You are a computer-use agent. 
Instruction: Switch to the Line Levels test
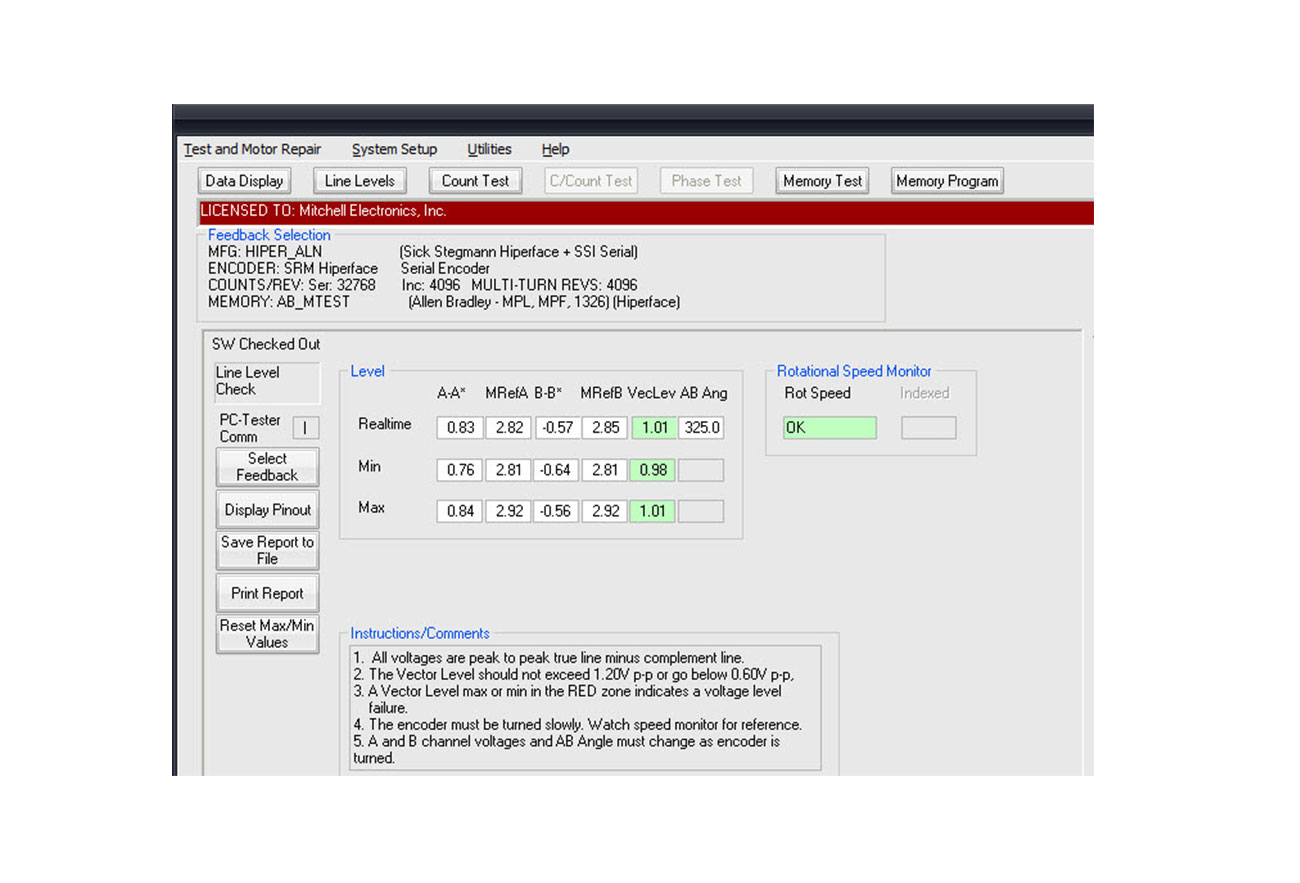[x=360, y=181]
